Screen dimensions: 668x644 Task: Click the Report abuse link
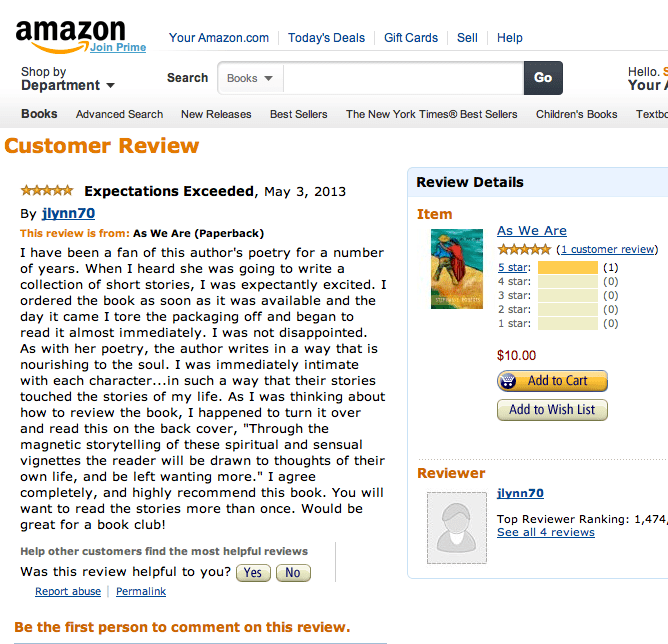(68, 592)
